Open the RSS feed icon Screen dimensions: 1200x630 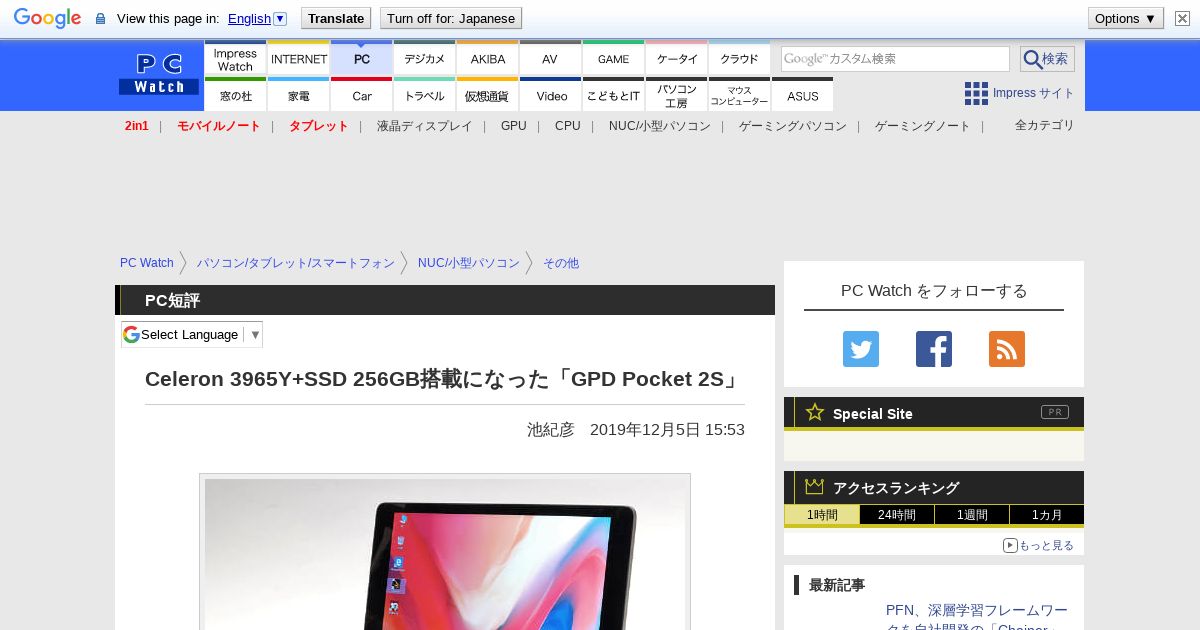(1007, 349)
